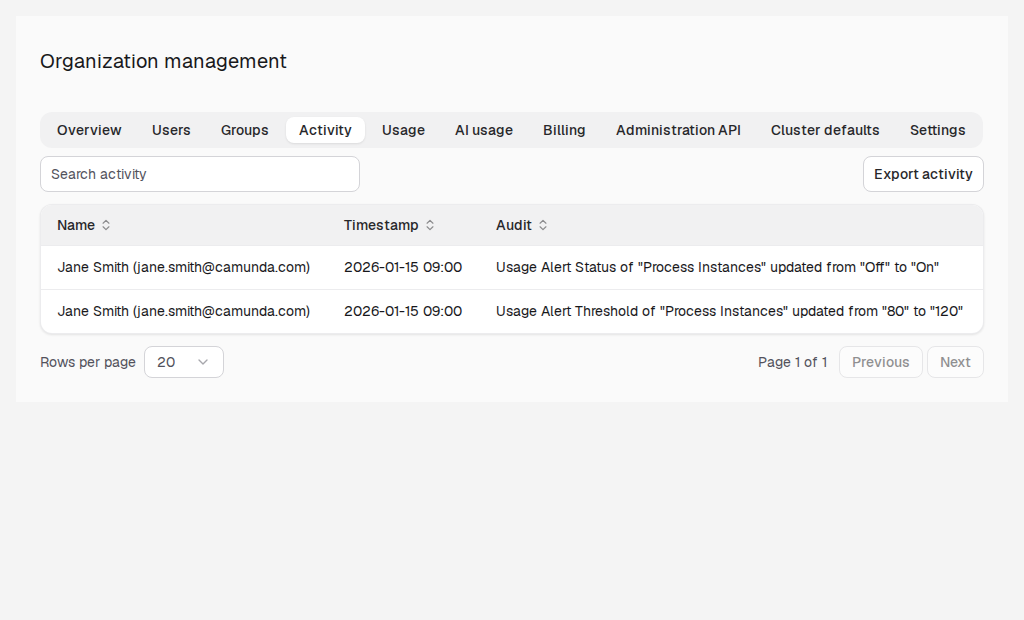Viewport: 1024px width, 620px height.
Task: Click the Next page button
Action: [955, 362]
